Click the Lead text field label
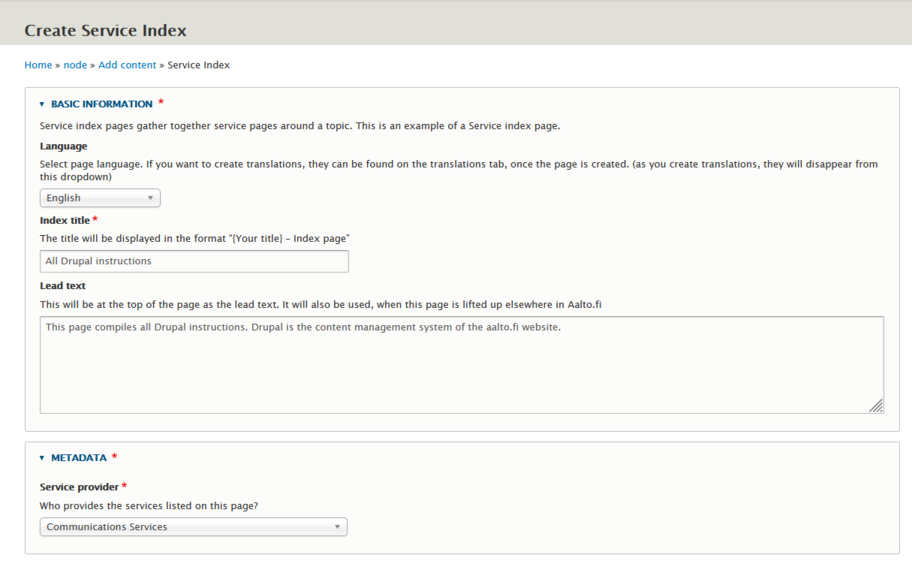The height and width of the screenshot is (564, 912). coord(62,286)
